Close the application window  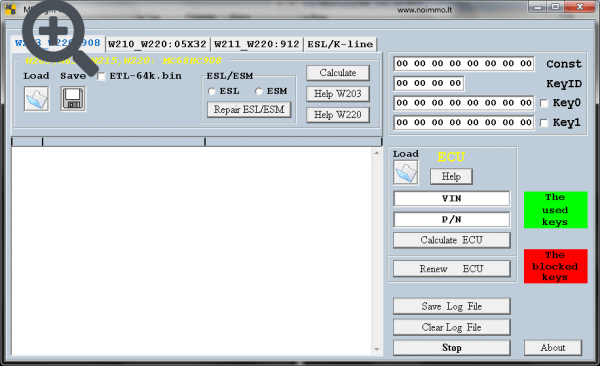(x=580, y=7)
